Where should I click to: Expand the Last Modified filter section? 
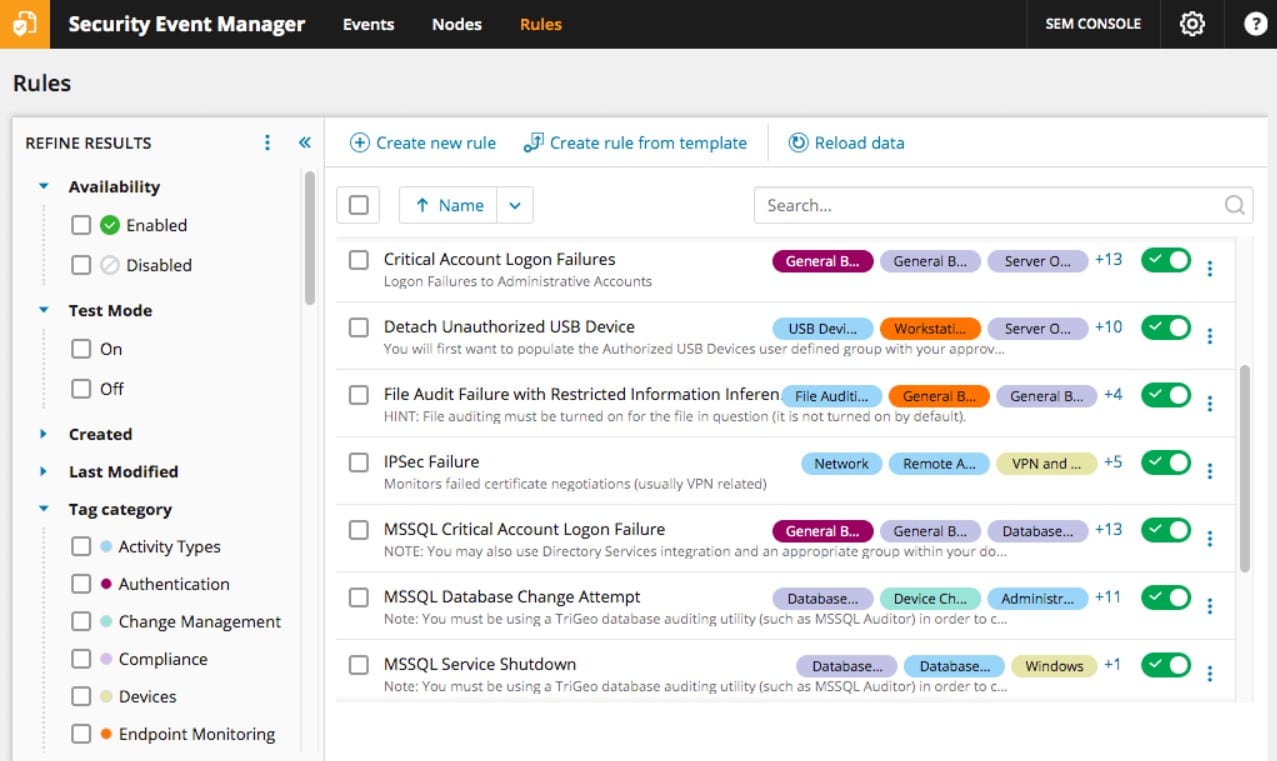tap(43, 471)
